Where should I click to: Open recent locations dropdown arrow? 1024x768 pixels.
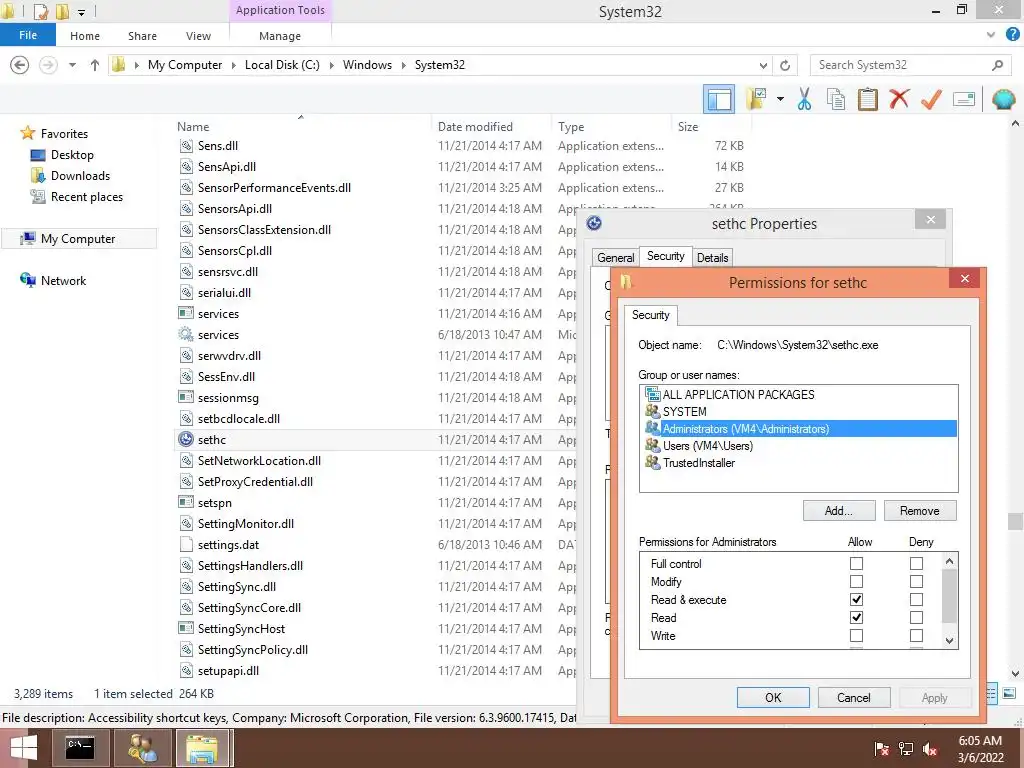click(x=72, y=65)
